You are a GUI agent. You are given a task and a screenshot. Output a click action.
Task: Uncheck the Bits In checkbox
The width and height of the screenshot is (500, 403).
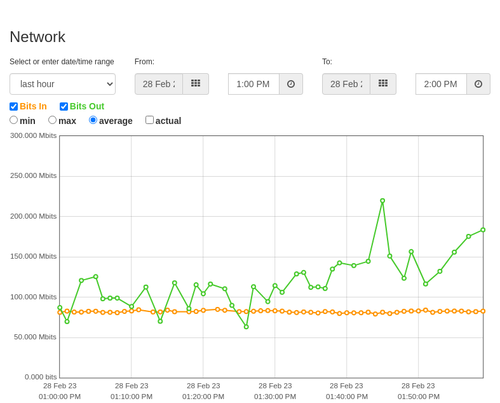click(14, 106)
